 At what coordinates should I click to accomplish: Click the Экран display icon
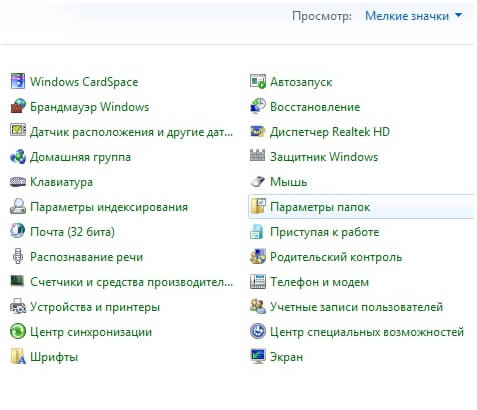[x=258, y=357]
